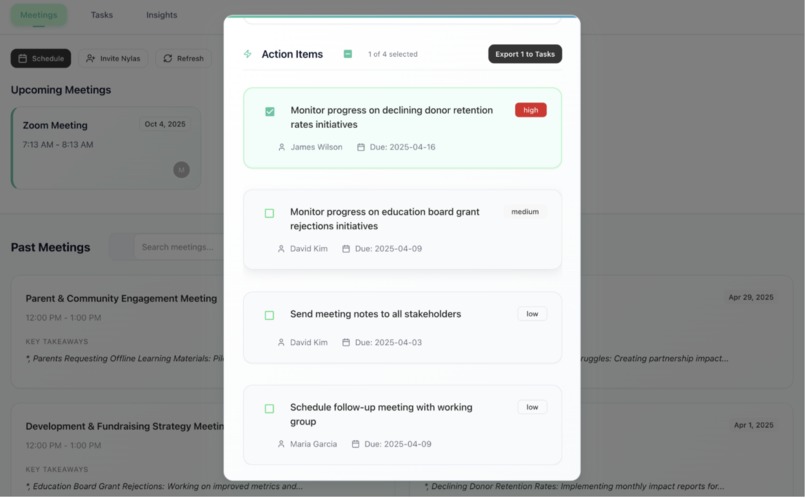Click calendar icon beside Due: 2025-04-03
Screen dimensions: 806x498
point(346,343)
